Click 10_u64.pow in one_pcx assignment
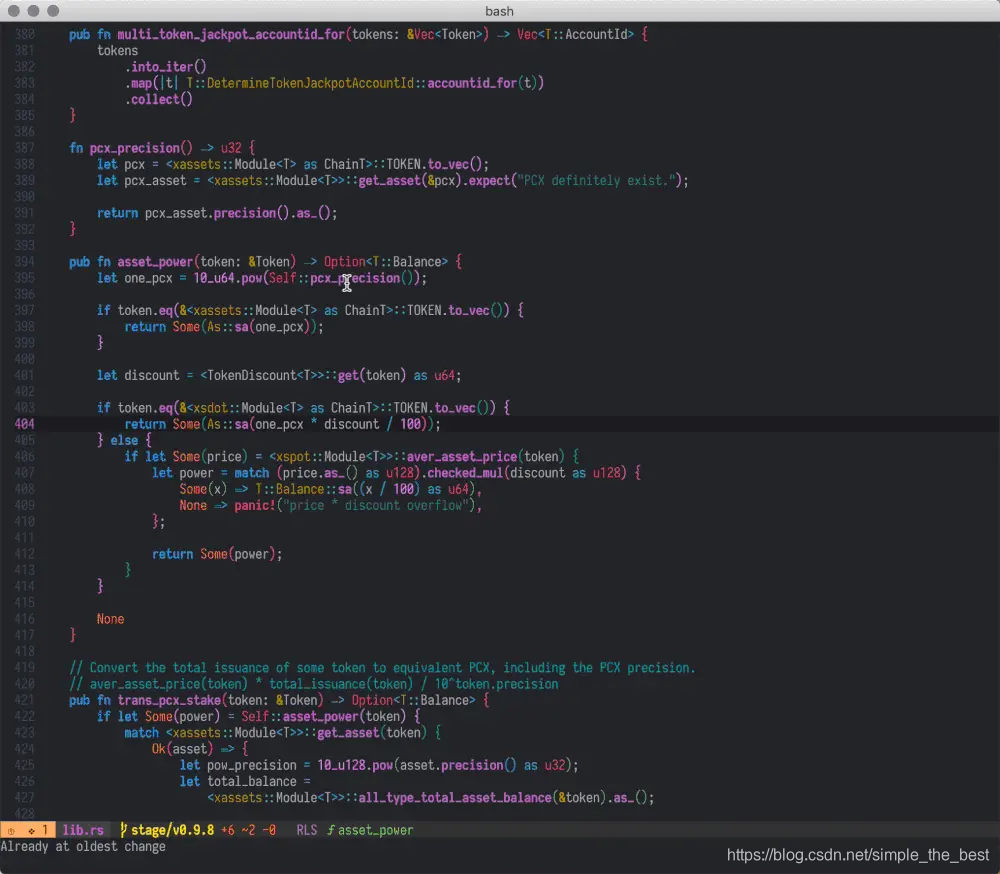 pos(228,278)
